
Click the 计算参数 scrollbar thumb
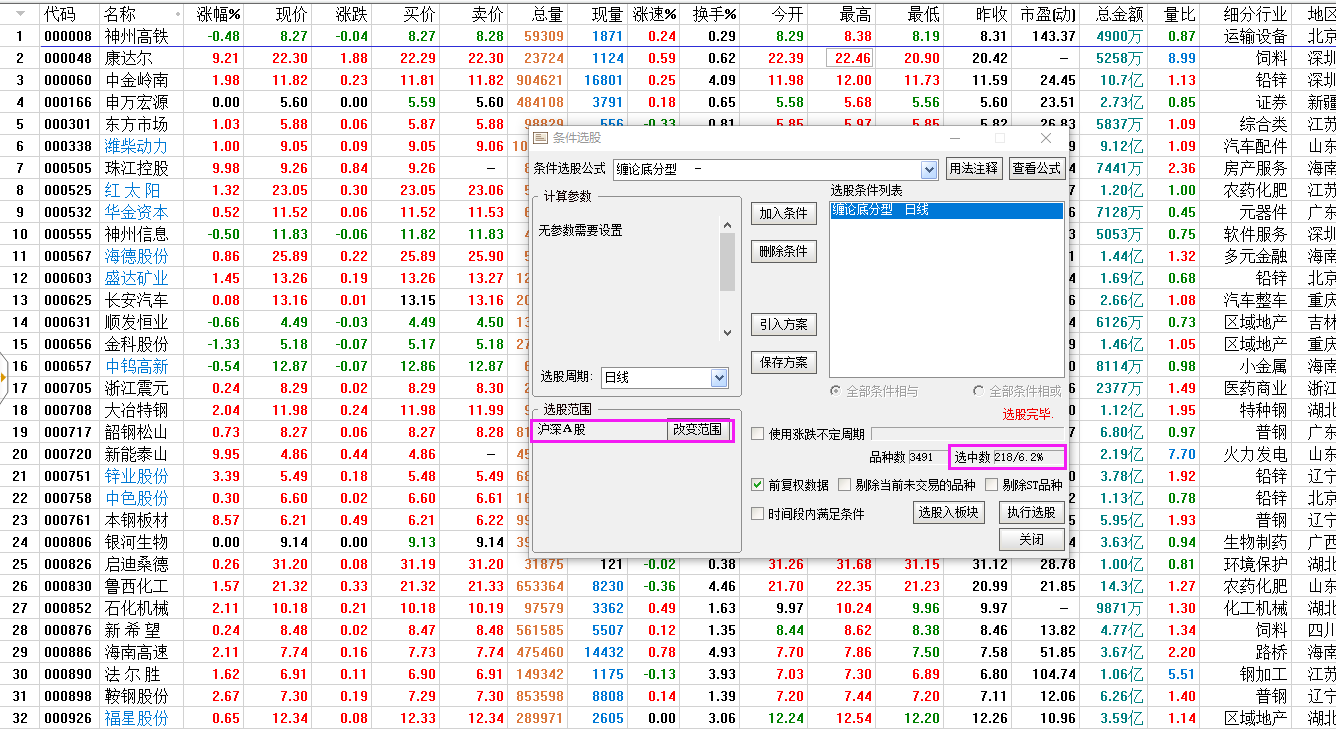[727, 260]
